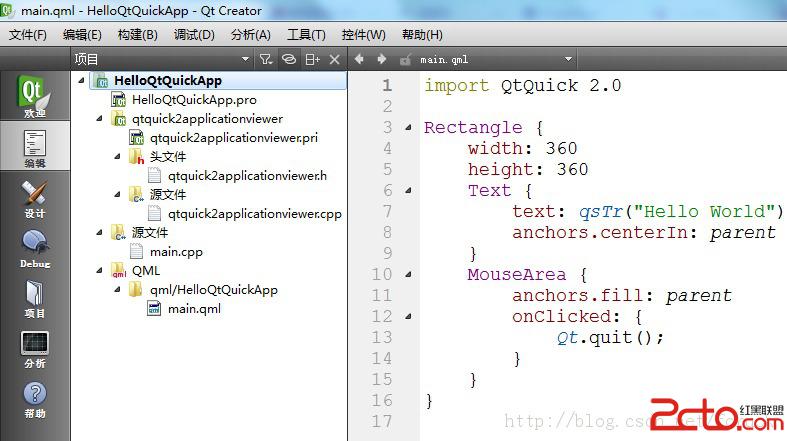
Task: Collapse the 源文件 folder containing main.cpp
Action: pyautogui.click(x=99, y=232)
